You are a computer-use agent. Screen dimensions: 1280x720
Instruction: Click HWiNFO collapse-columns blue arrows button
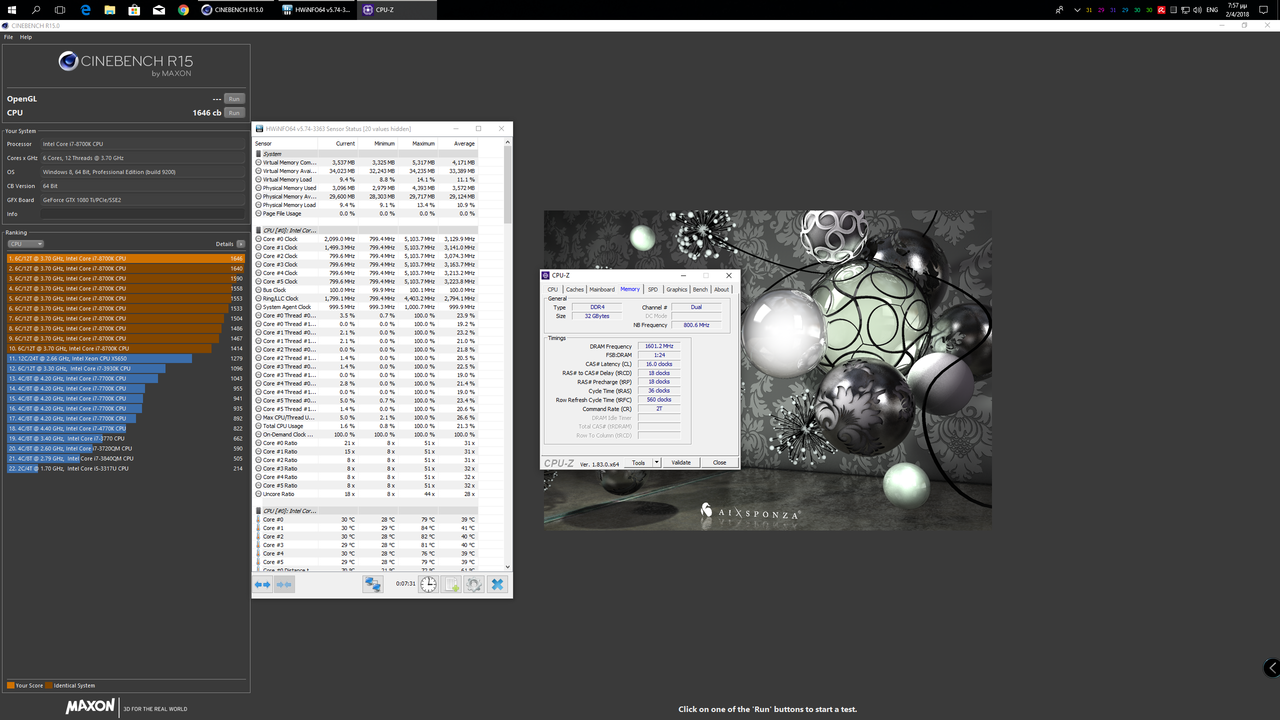(284, 584)
